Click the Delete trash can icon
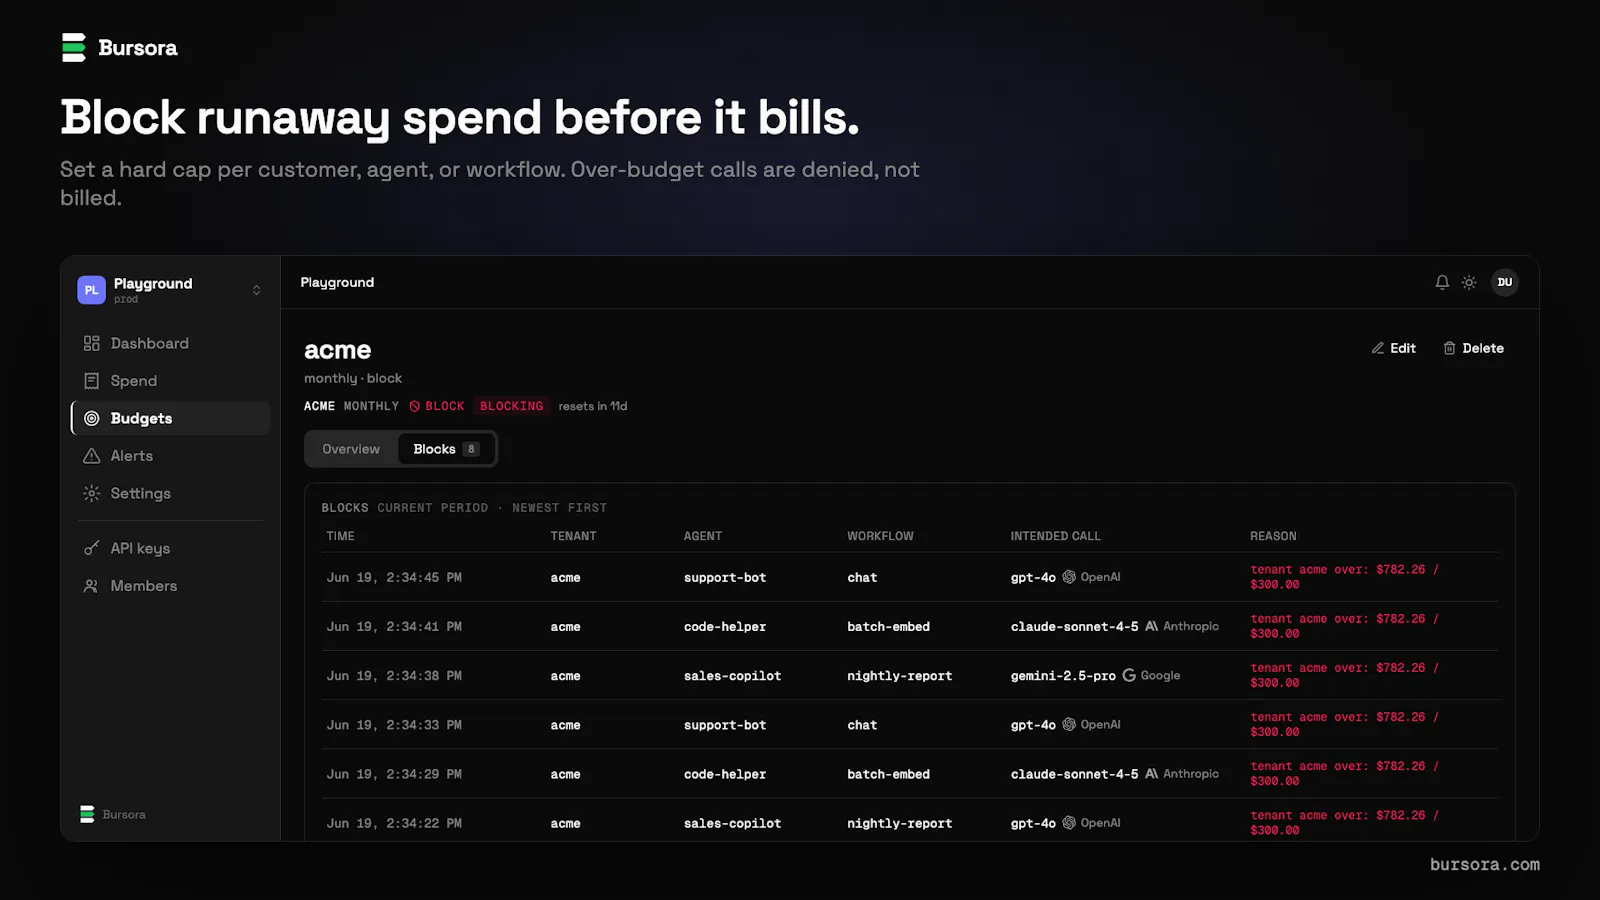The image size is (1600, 900). (1449, 348)
